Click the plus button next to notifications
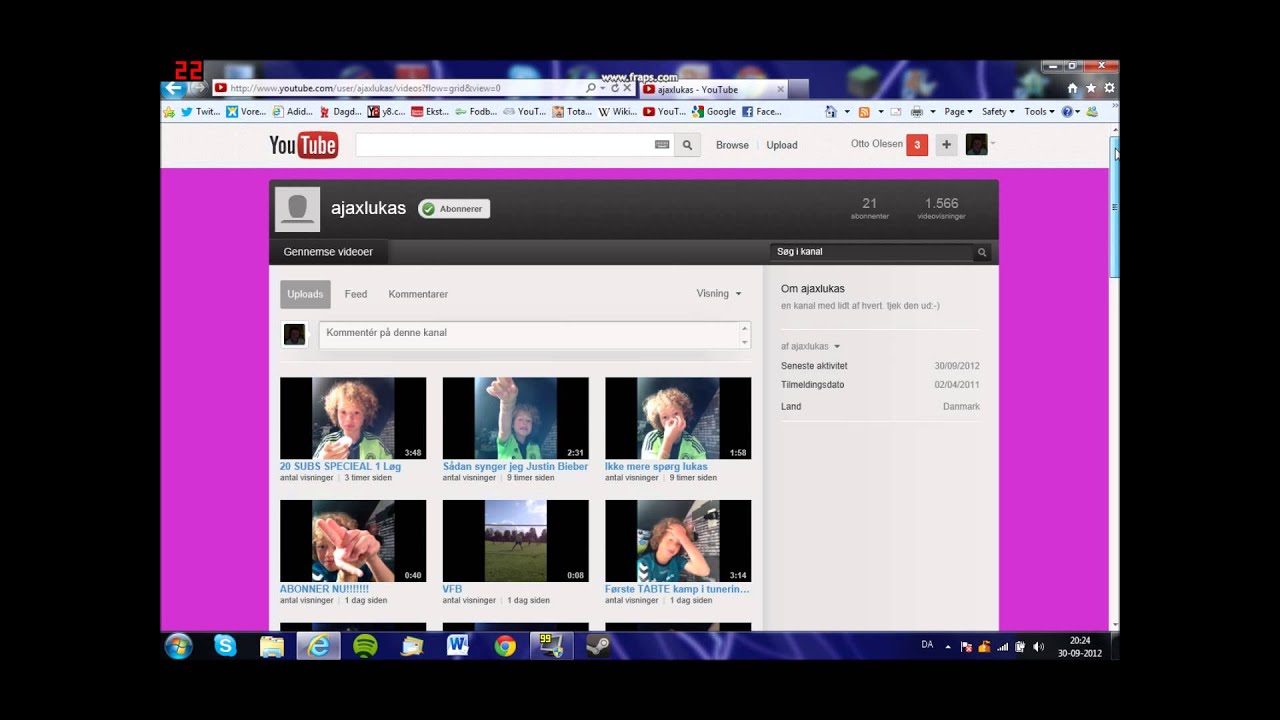Image resolution: width=1280 pixels, height=720 pixels. pyautogui.click(x=946, y=145)
